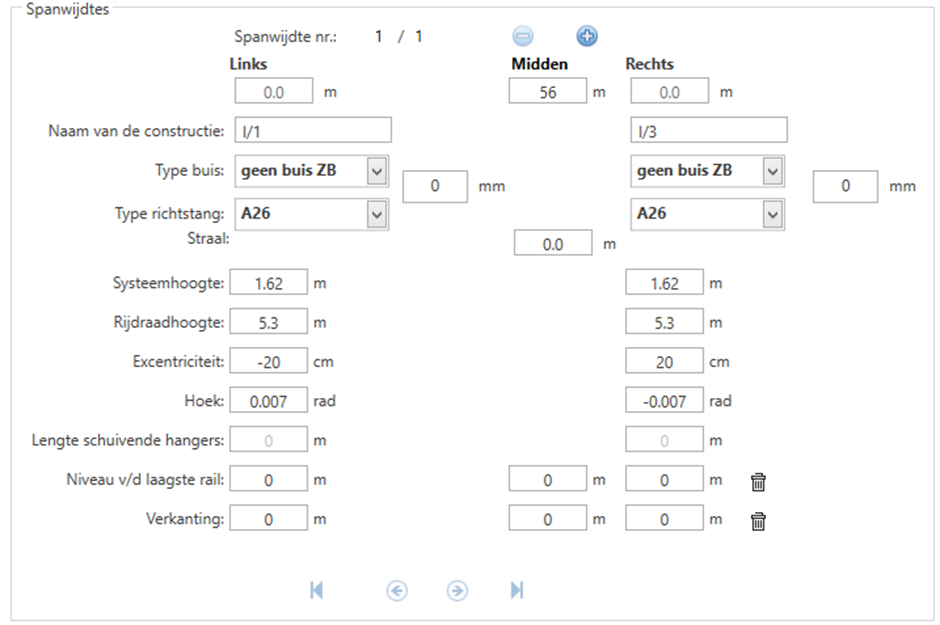Delete the Niveau v/d laagste rail row

[759, 482]
